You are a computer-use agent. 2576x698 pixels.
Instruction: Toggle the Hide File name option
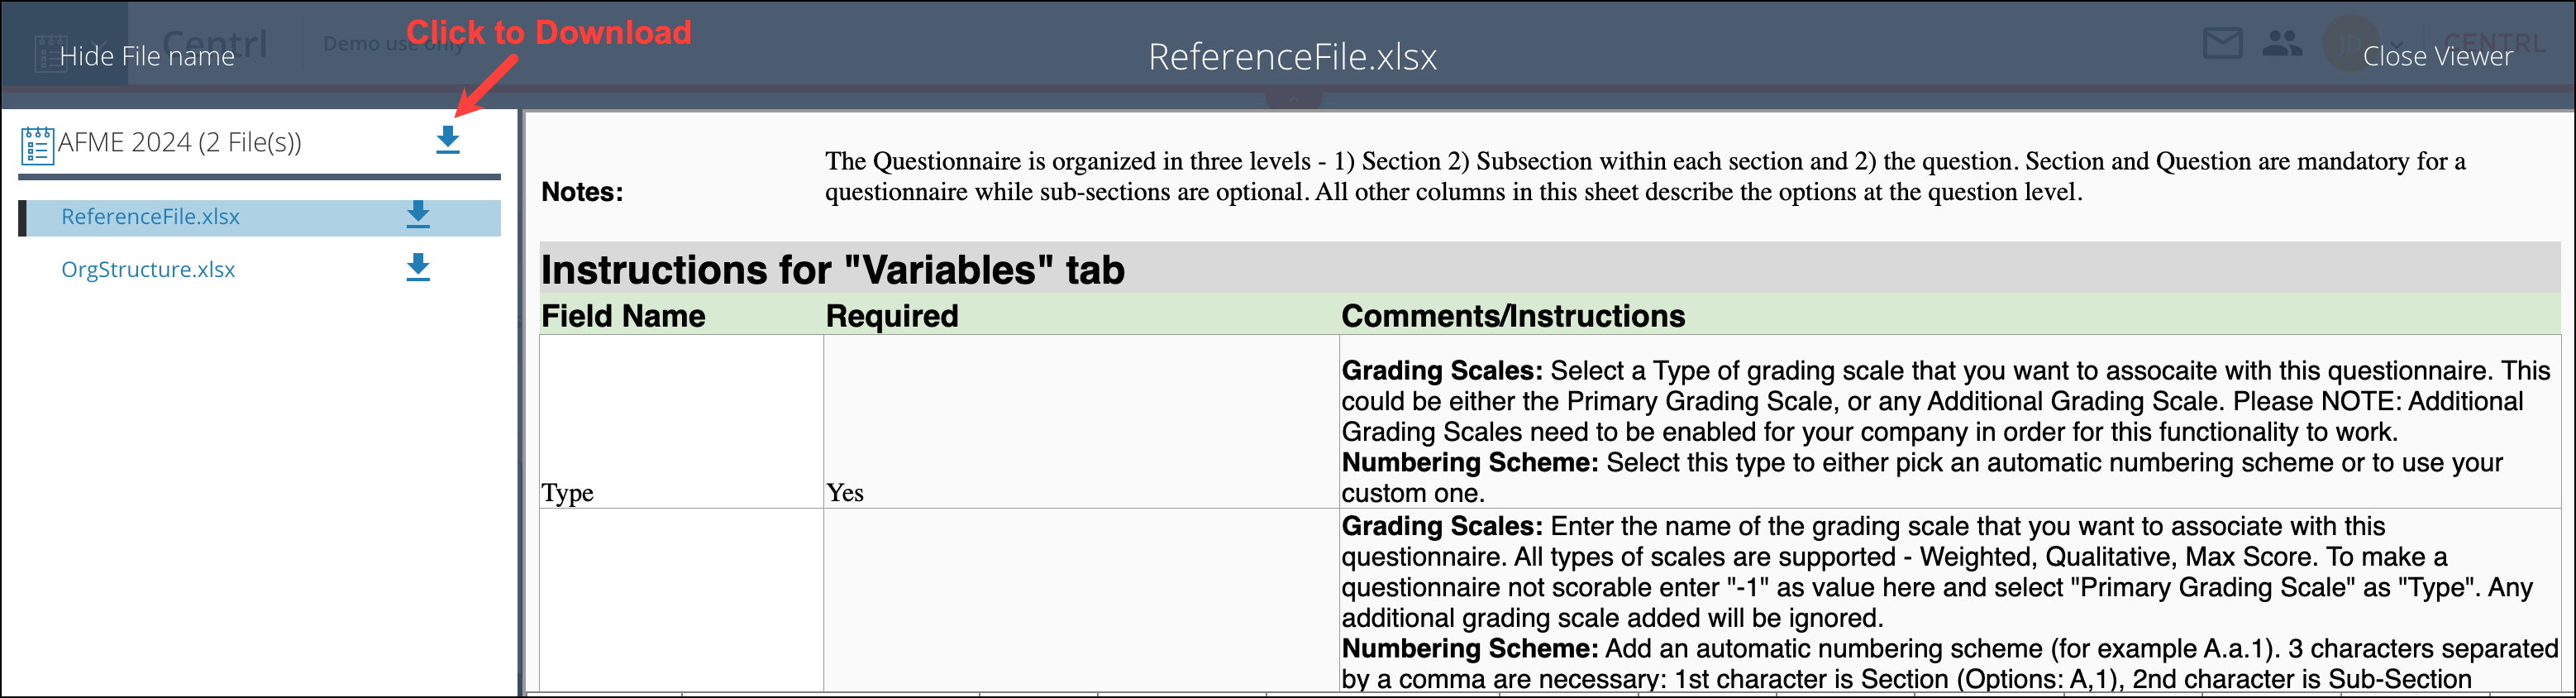tap(147, 56)
